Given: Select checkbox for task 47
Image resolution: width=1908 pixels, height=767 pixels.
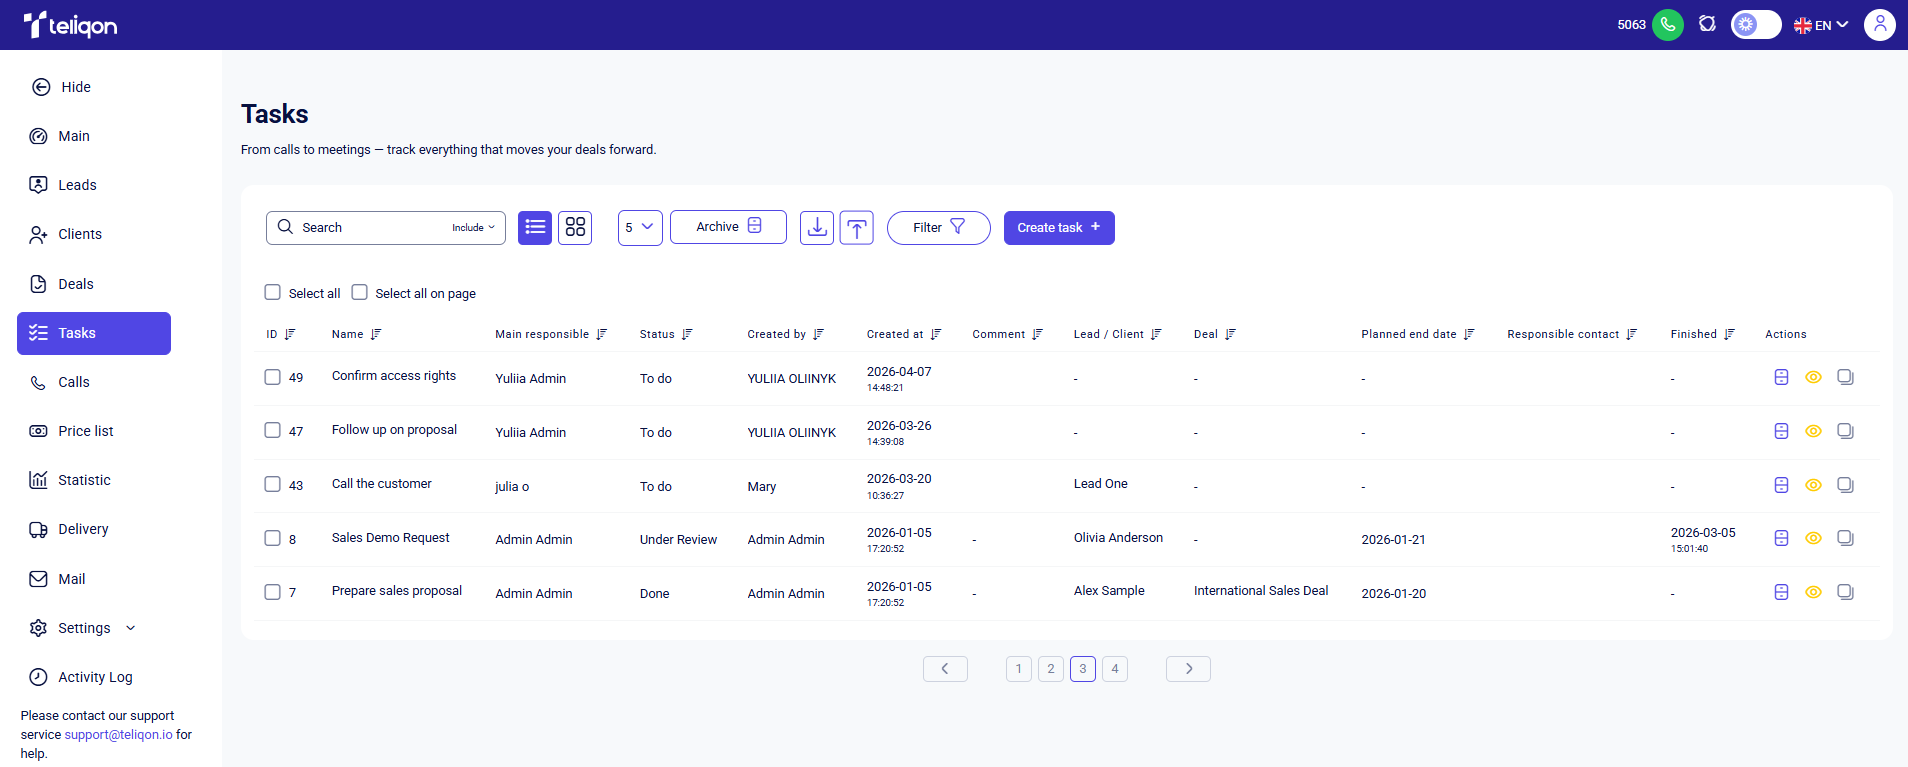Looking at the screenshot, I should tap(272, 430).
